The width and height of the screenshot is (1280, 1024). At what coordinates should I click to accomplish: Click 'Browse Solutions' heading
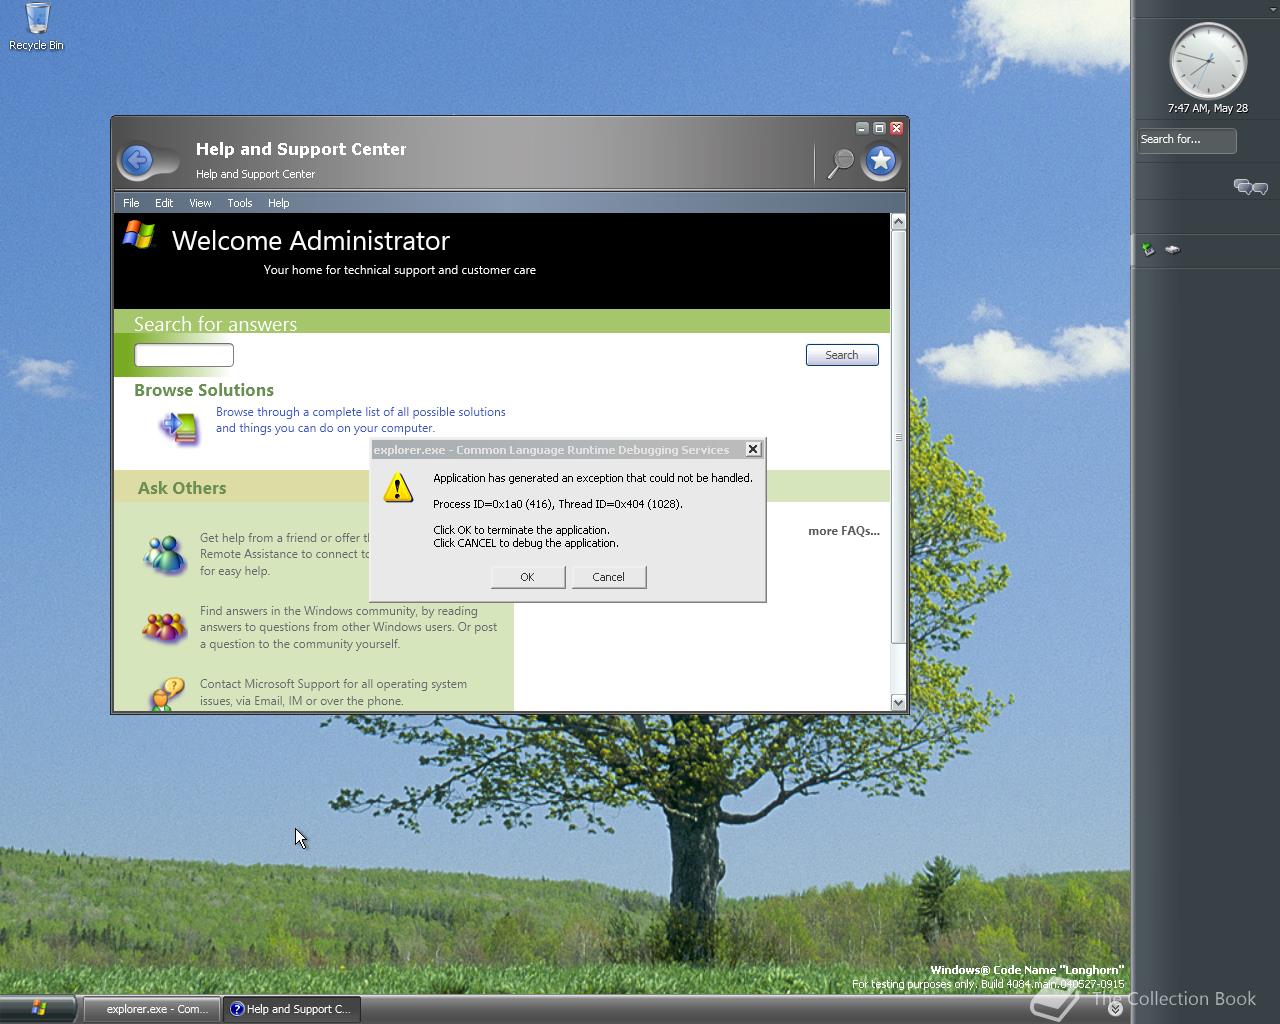click(x=204, y=390)
